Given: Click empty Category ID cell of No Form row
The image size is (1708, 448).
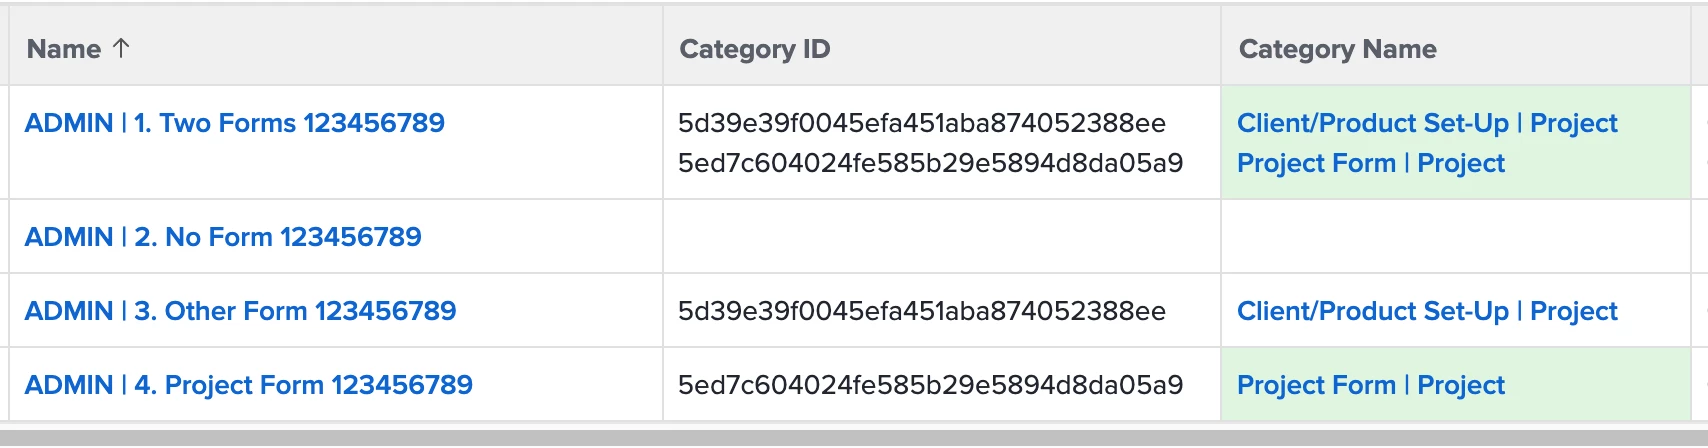Looking at the screenshot, I should (940, 237).
